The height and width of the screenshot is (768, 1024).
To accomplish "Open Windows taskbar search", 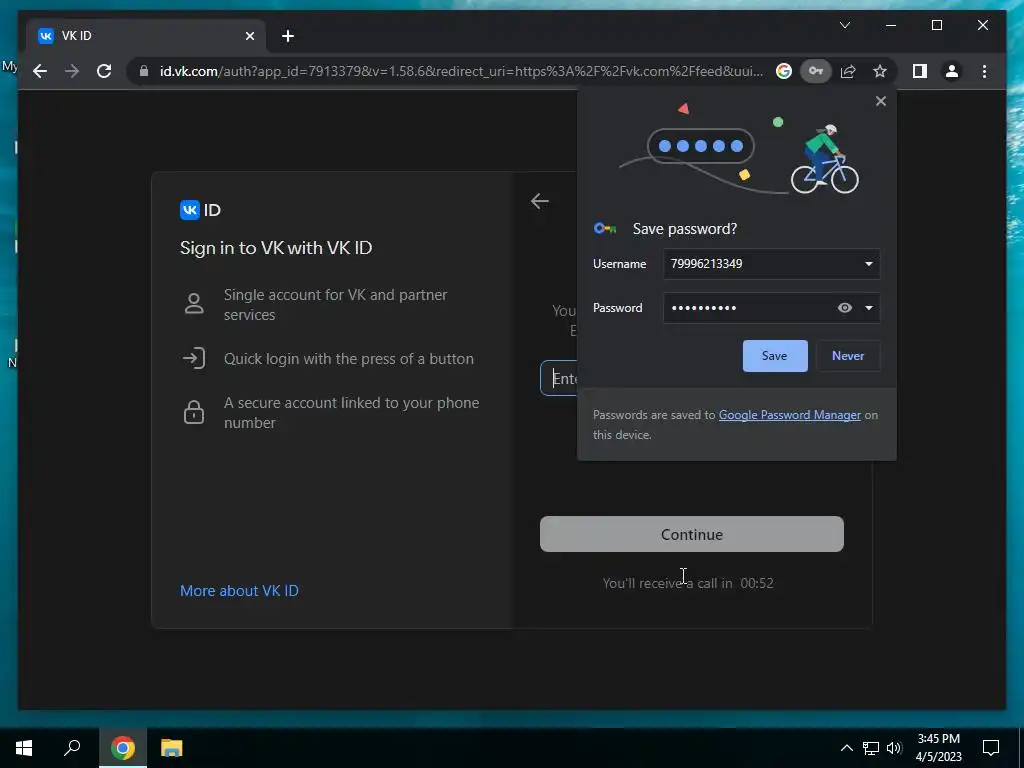I will coord(72,748).
